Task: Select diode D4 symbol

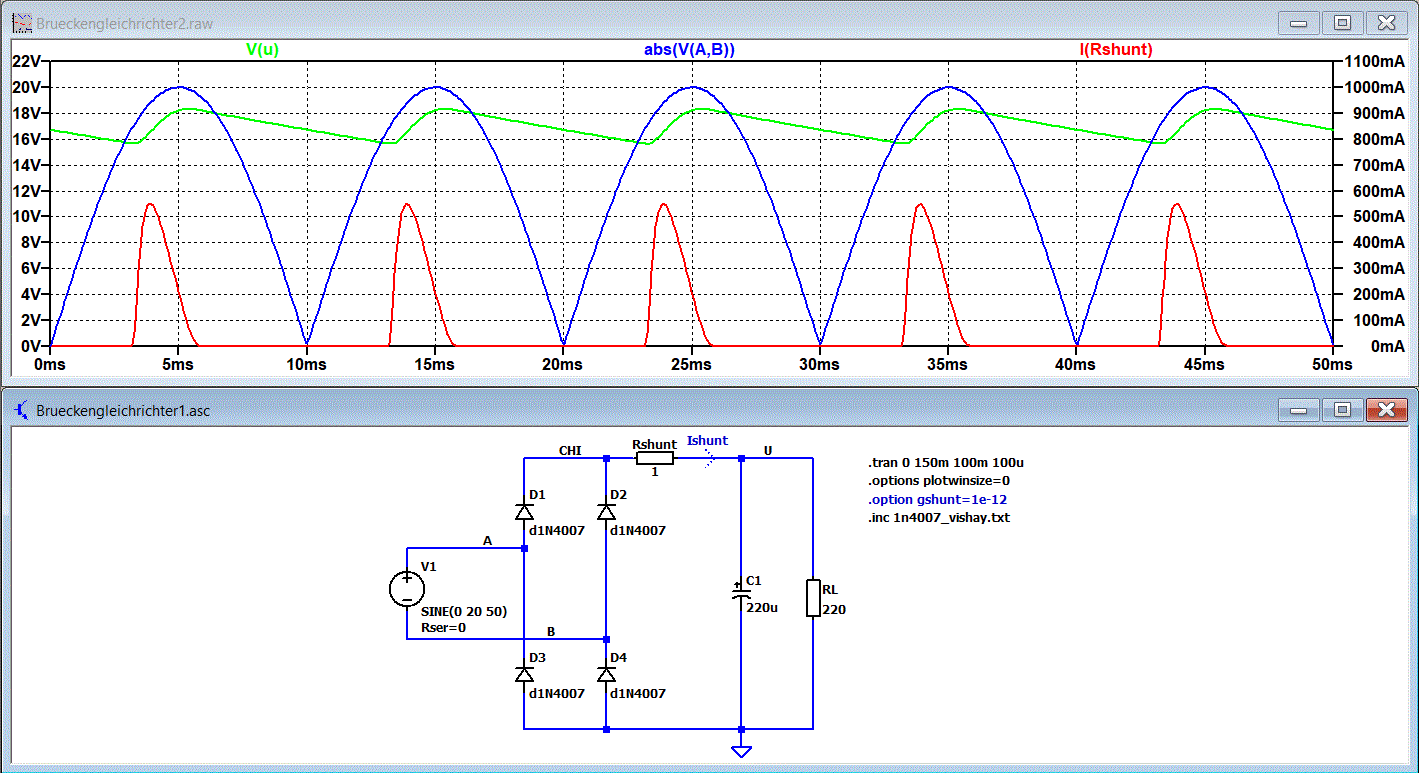Action: pos(606,674)
